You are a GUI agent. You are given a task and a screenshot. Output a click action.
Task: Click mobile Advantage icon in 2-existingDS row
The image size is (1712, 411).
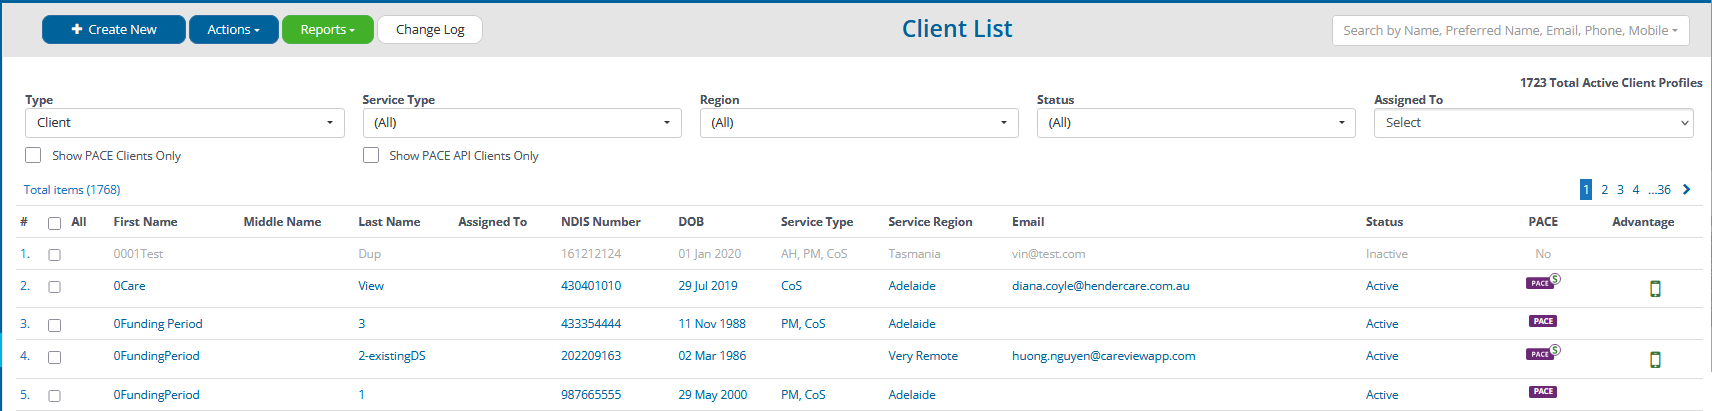1655,360
